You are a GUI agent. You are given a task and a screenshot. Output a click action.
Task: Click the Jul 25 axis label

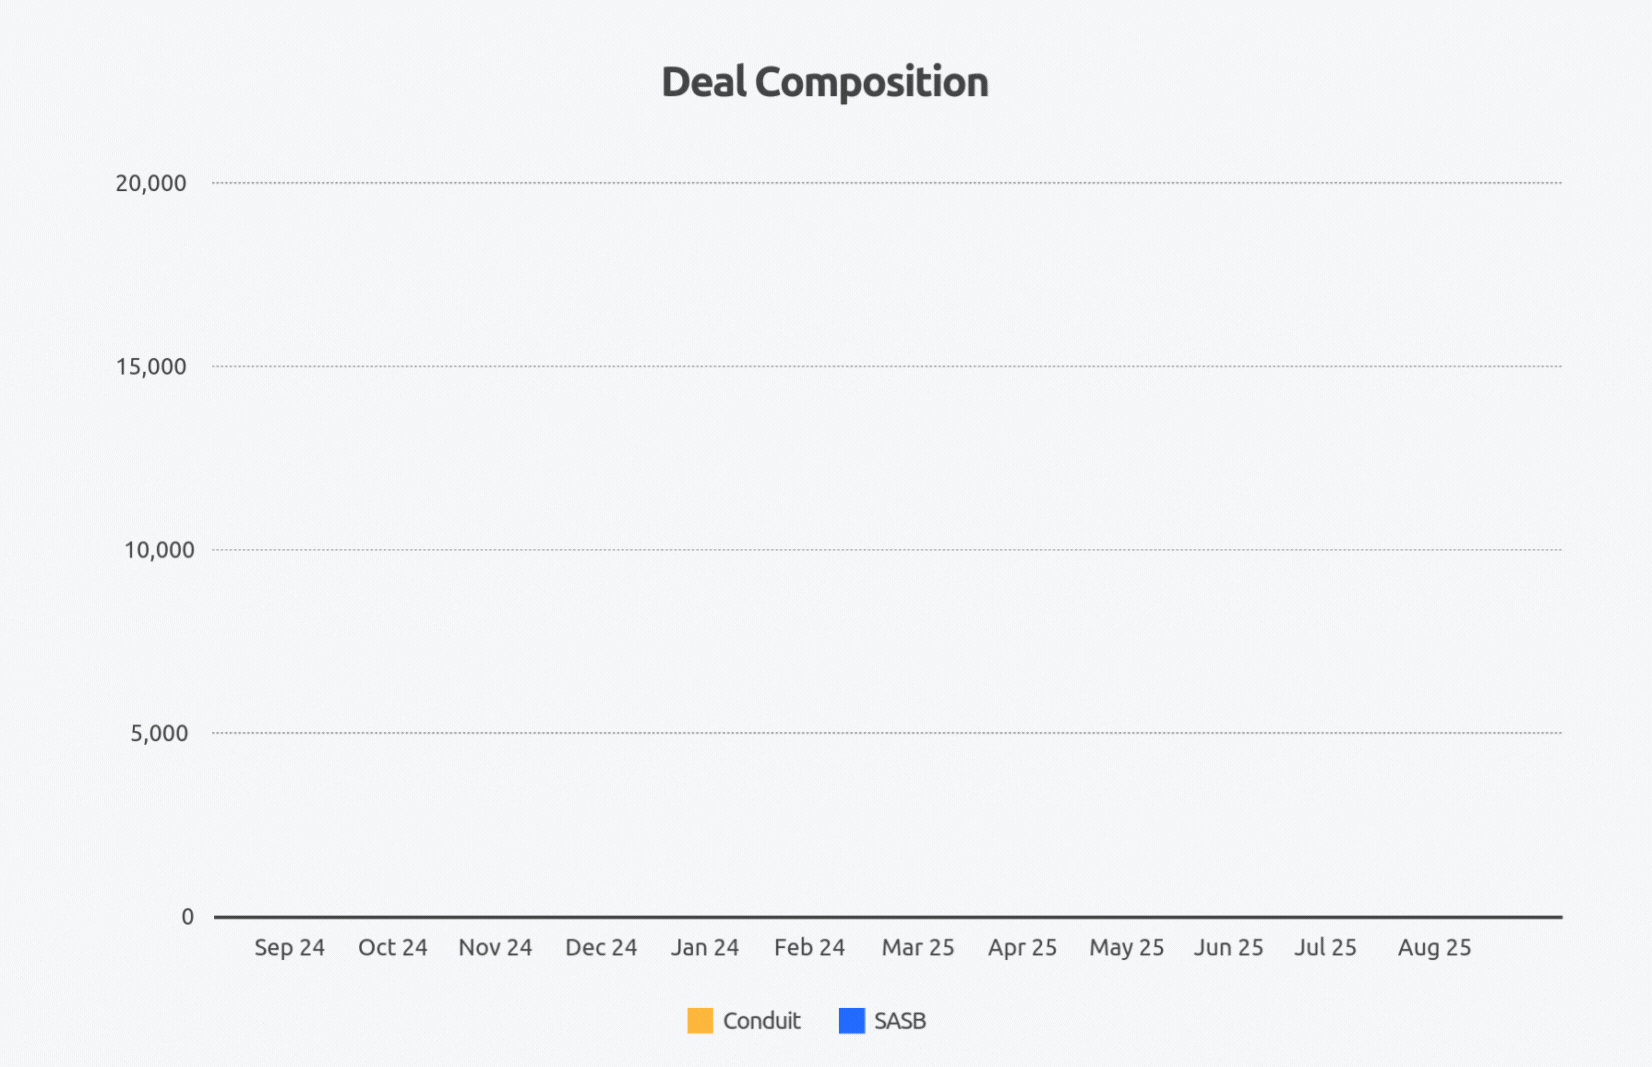click(x=1325, y=947)
